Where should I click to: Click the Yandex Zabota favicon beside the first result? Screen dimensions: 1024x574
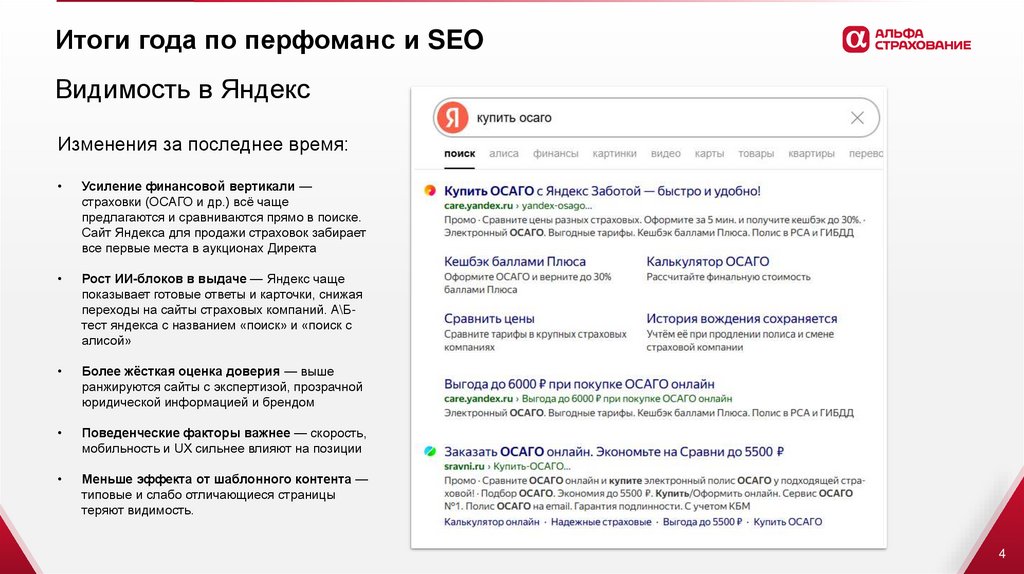[430, 191]
